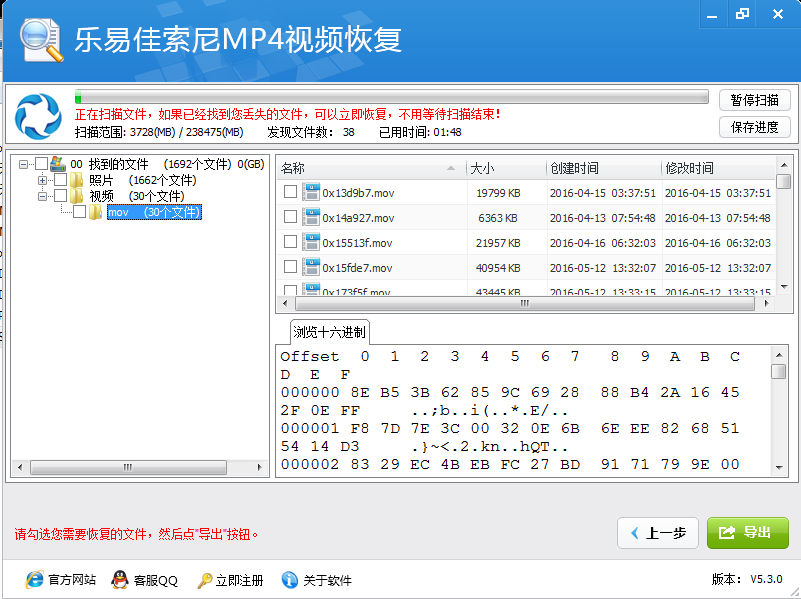Screen dimensions: 801x599
Task: Click the 0x13d9b7.mov file icon
Action: (x=310, y=192)
